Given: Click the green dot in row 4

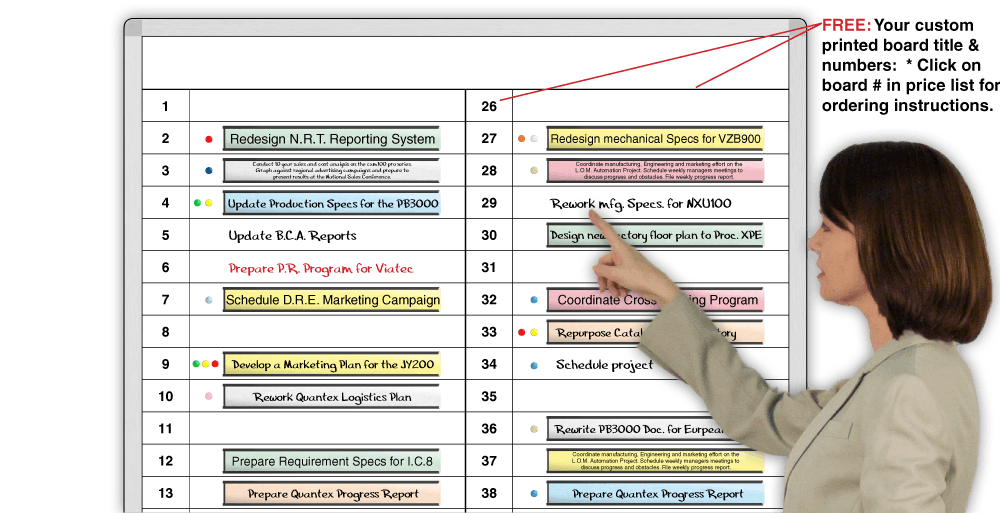Looking at the screenshot, I should tap(198, 203).
